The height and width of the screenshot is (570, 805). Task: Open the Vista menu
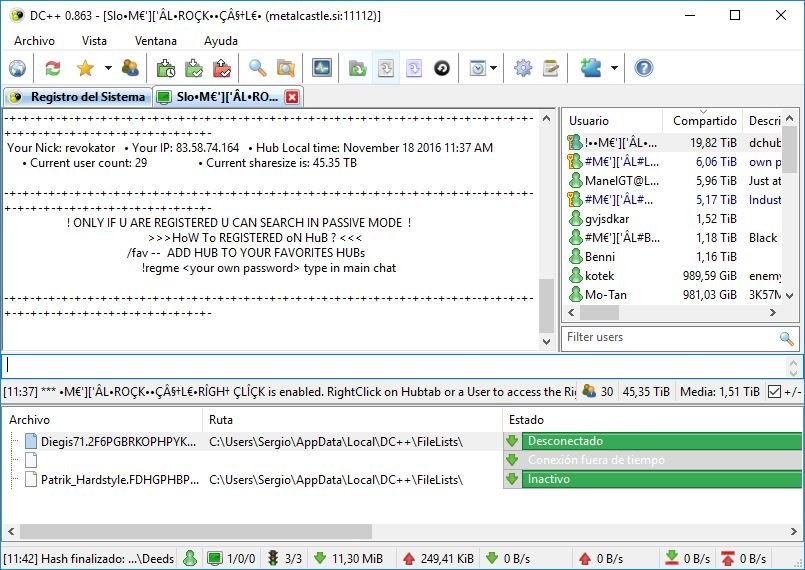[94, 41]
